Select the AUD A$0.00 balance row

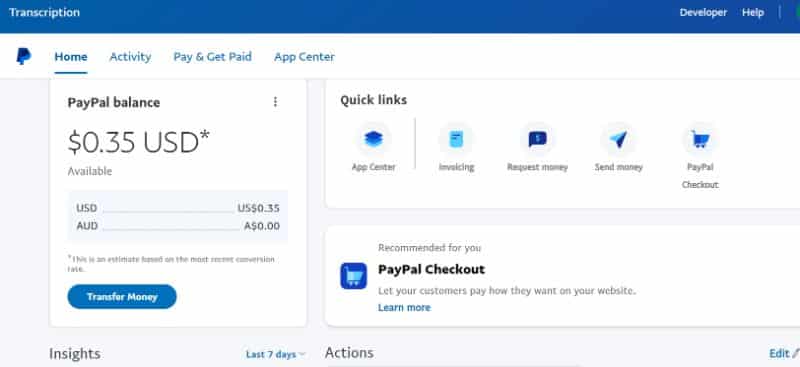(x=178, y=226)
